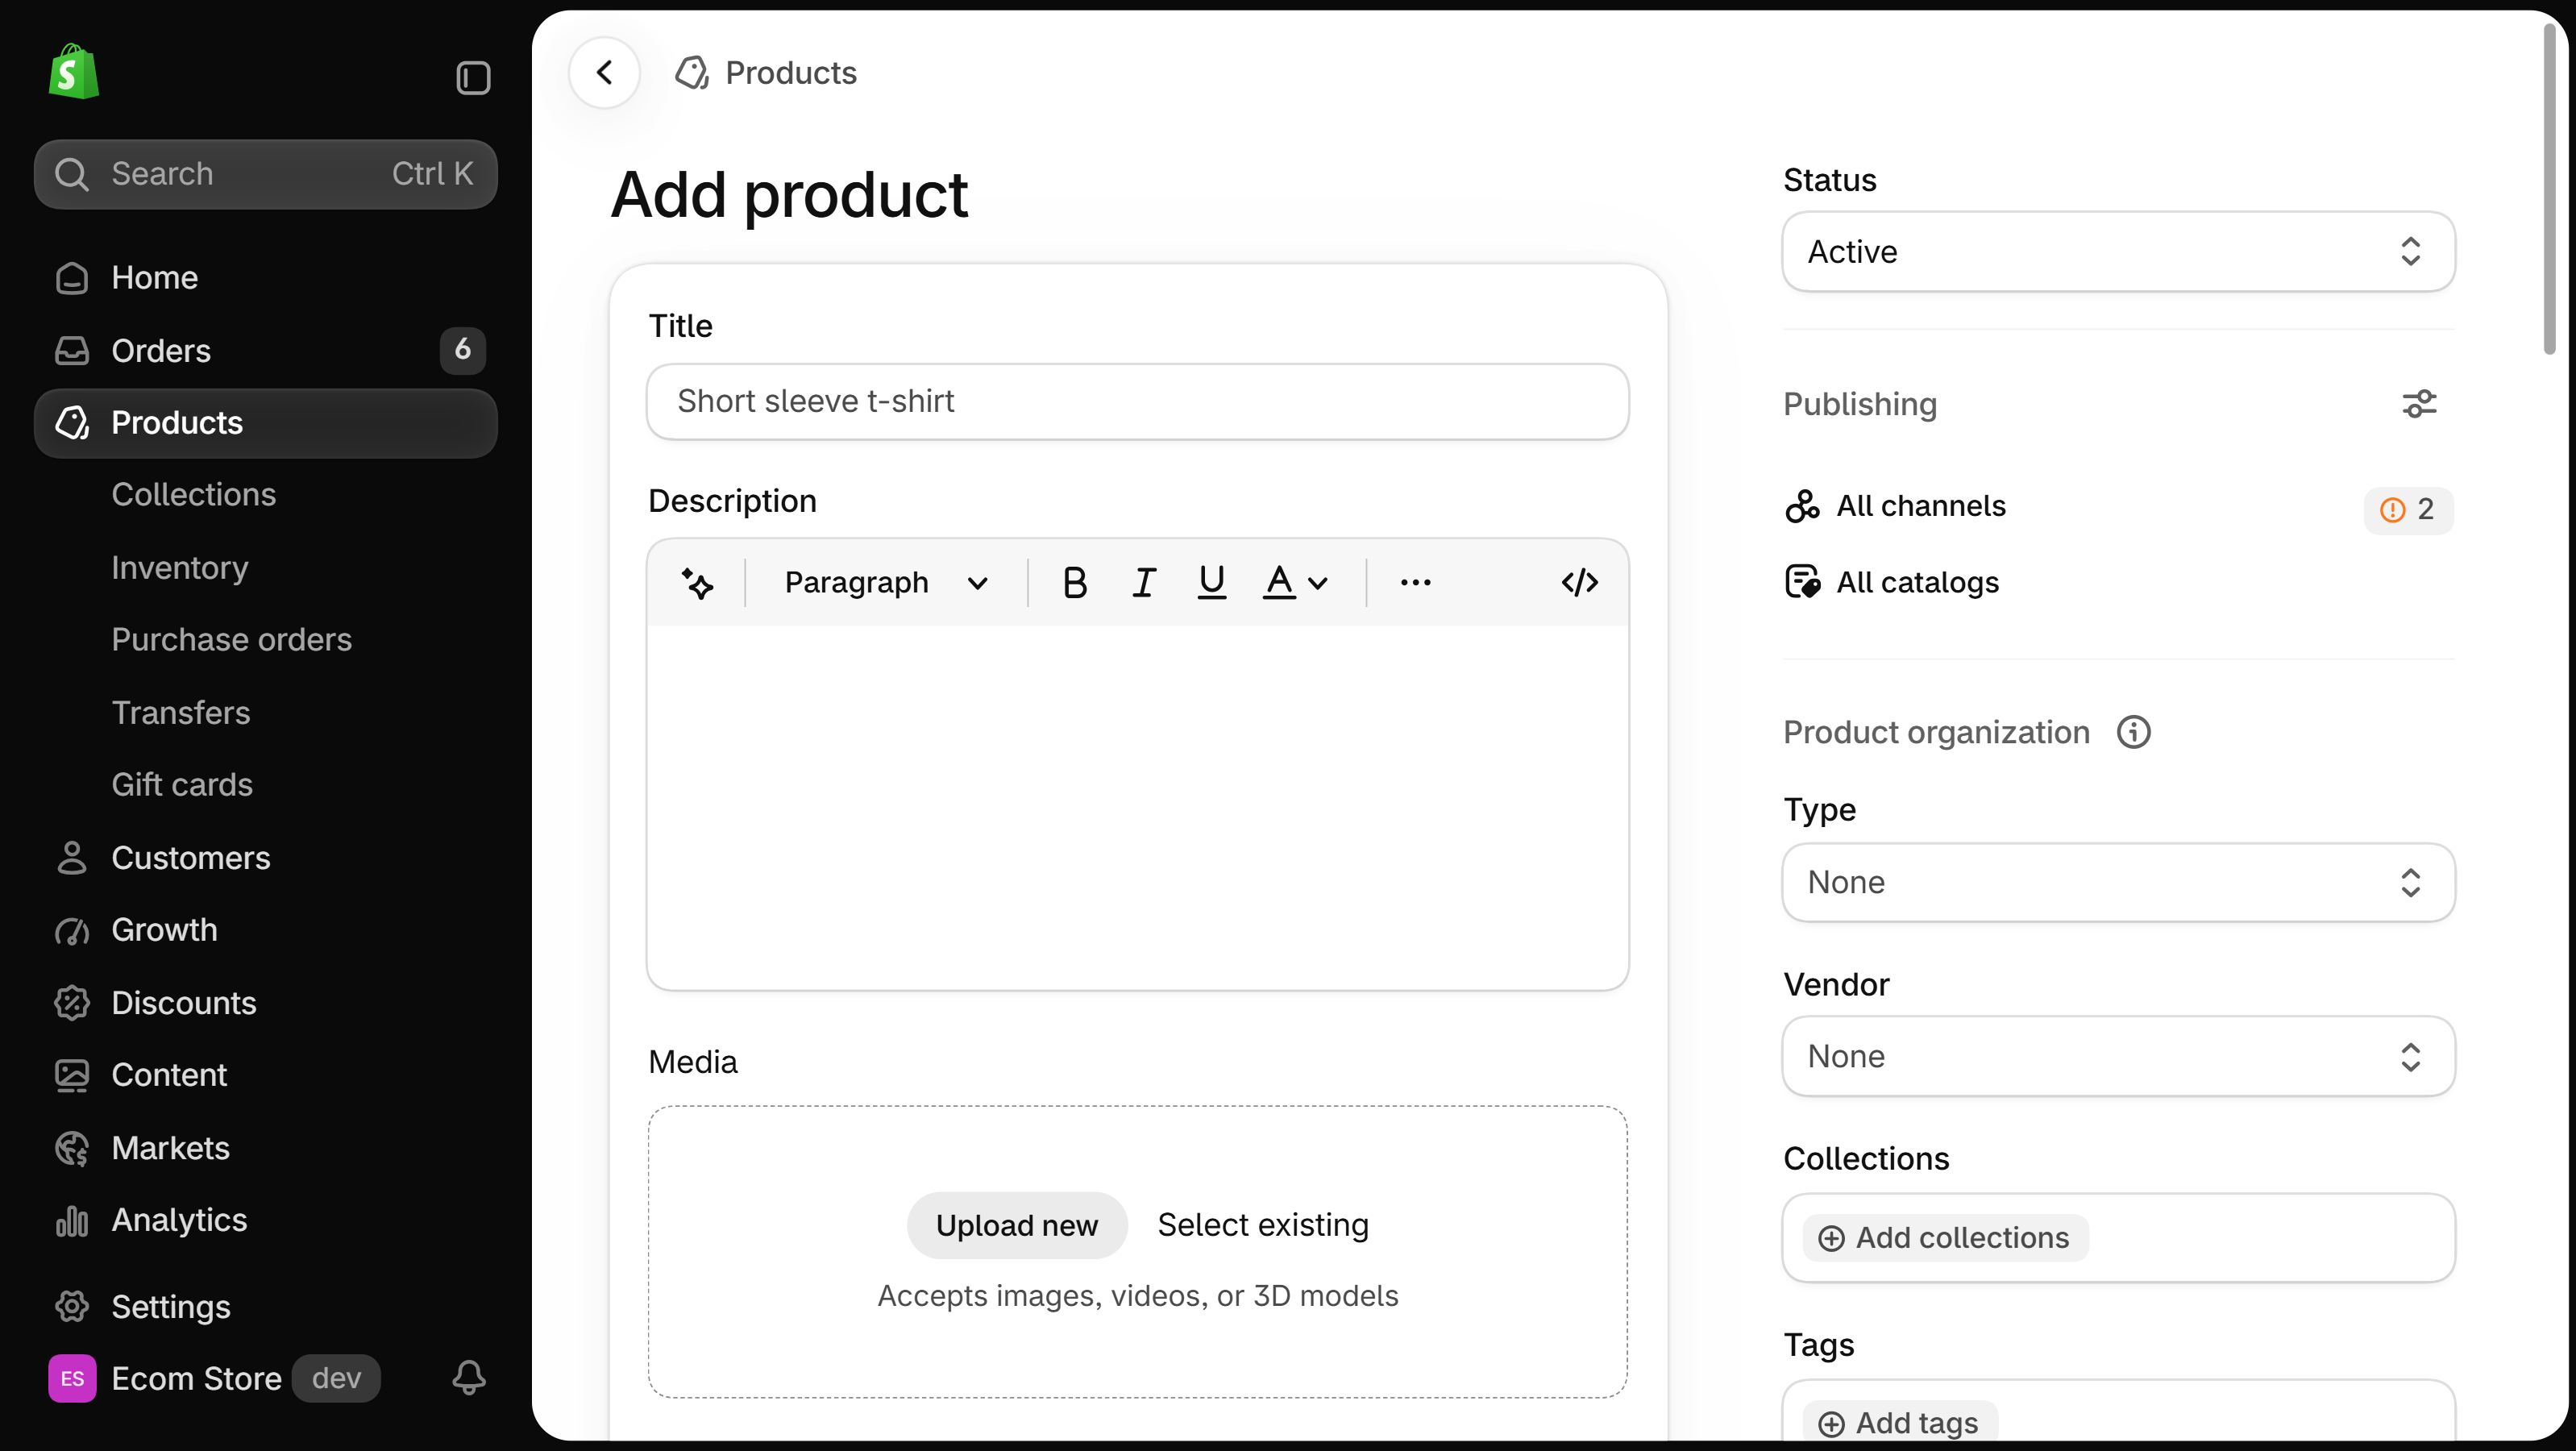The height and width of the screenshot is (1451, 2576).
Task: Click the Shopify logo icon
Action: [x=74, y=72]
